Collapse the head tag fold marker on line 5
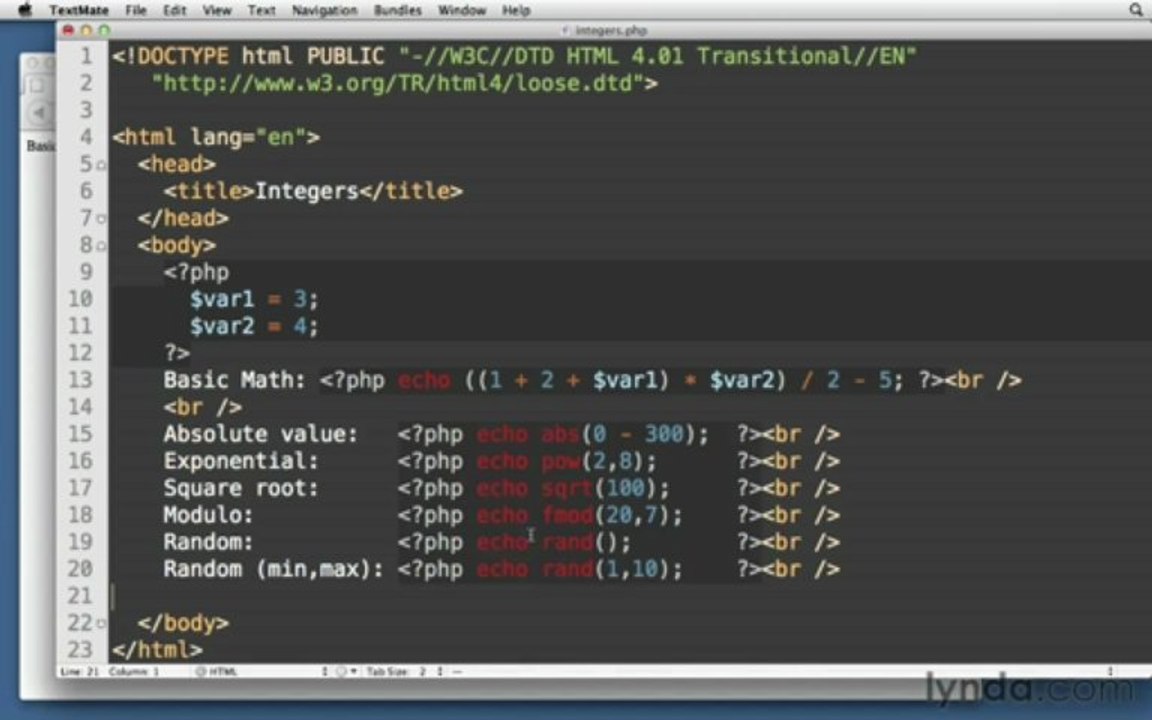The height and width of the screenshot is (720, 1152). [101, 165]
